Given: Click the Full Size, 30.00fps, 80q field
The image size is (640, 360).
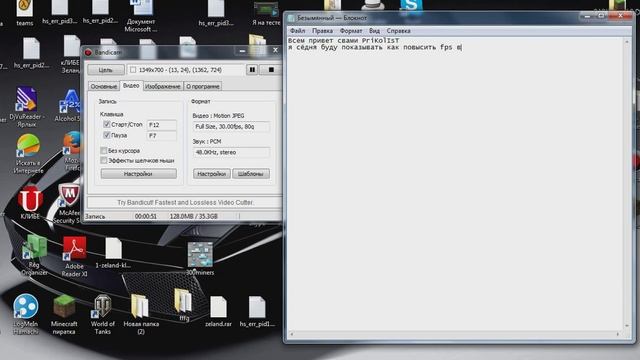Looking at the screenshot, I should (231, 127).
